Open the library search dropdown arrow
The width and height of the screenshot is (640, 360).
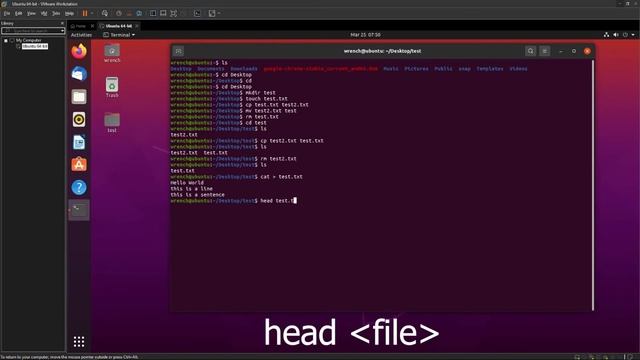(62, 31)
